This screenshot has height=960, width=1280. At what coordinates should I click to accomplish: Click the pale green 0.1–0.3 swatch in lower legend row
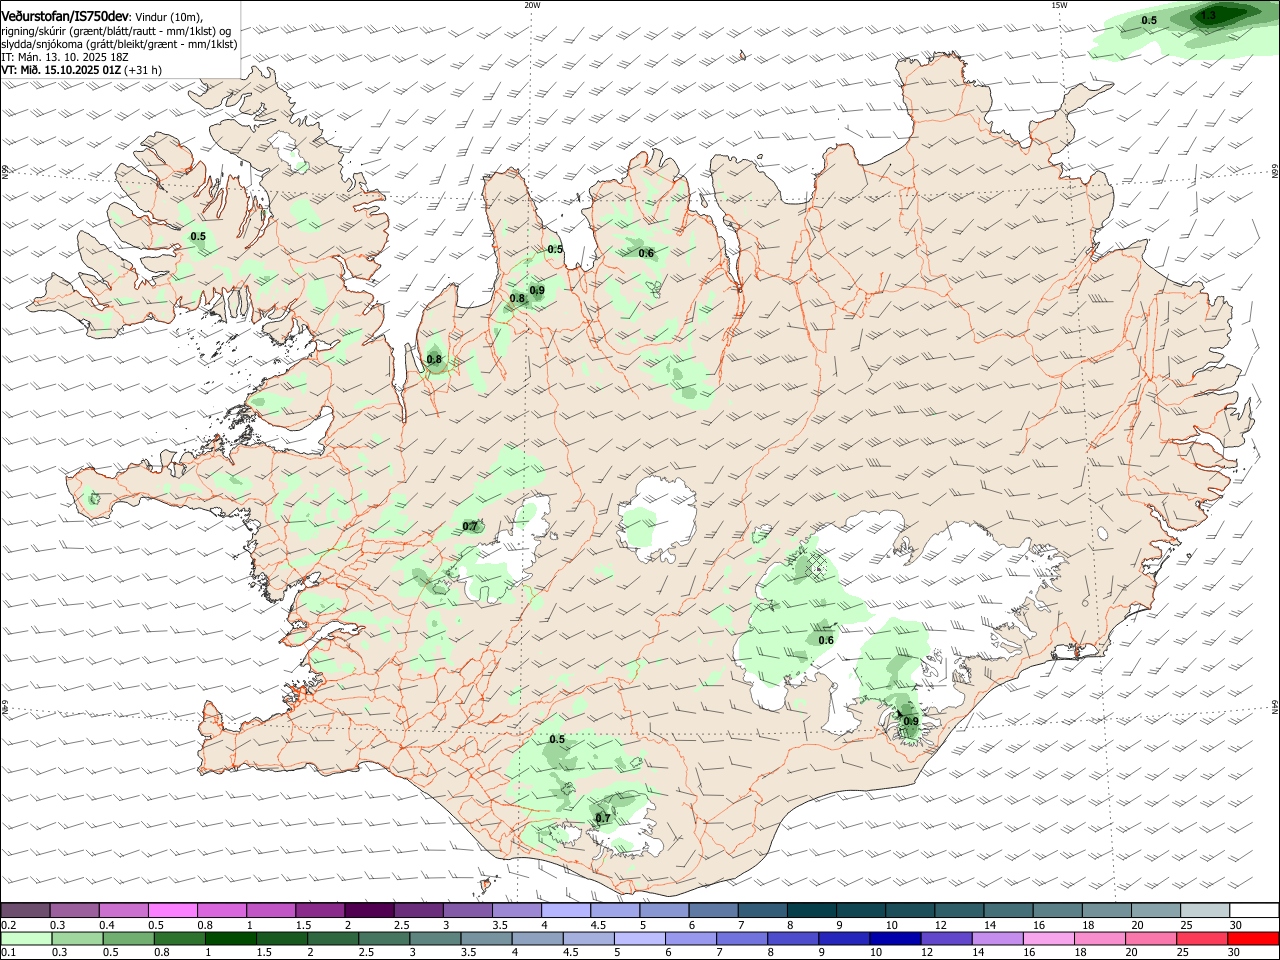coord(26,939)
